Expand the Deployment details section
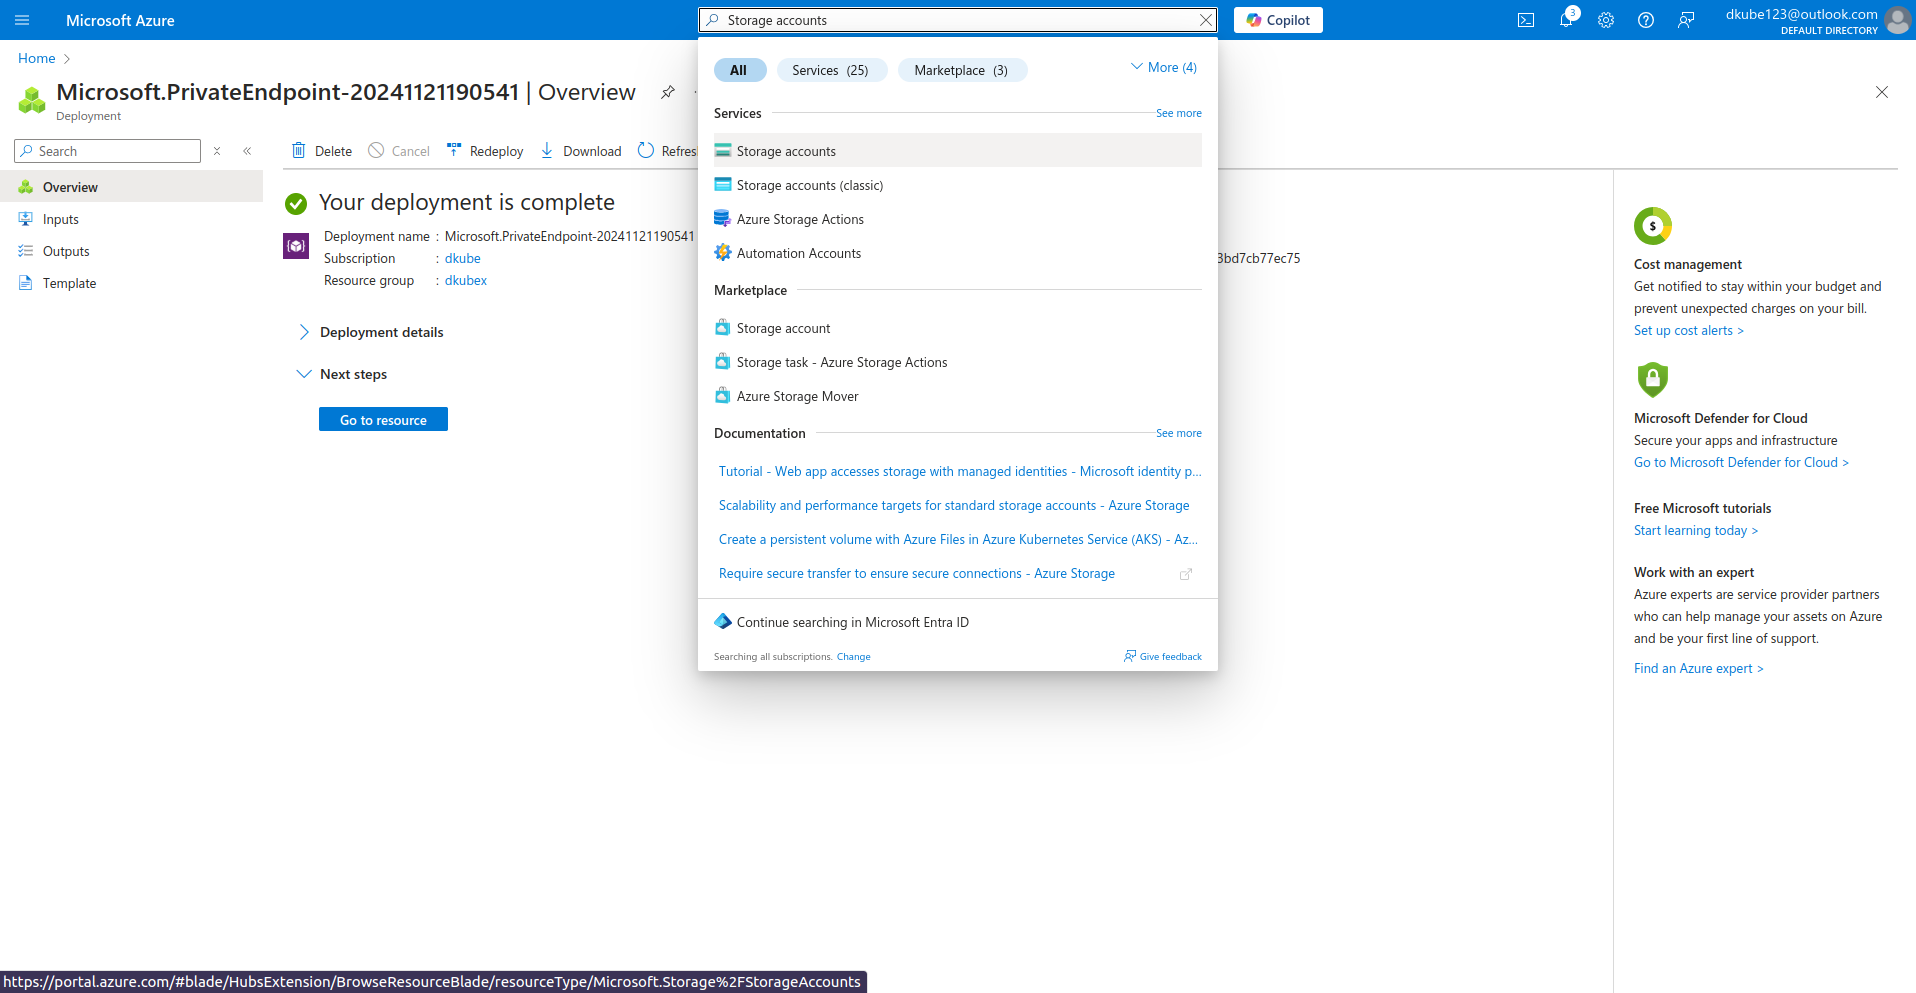 (x=304, y=332)
